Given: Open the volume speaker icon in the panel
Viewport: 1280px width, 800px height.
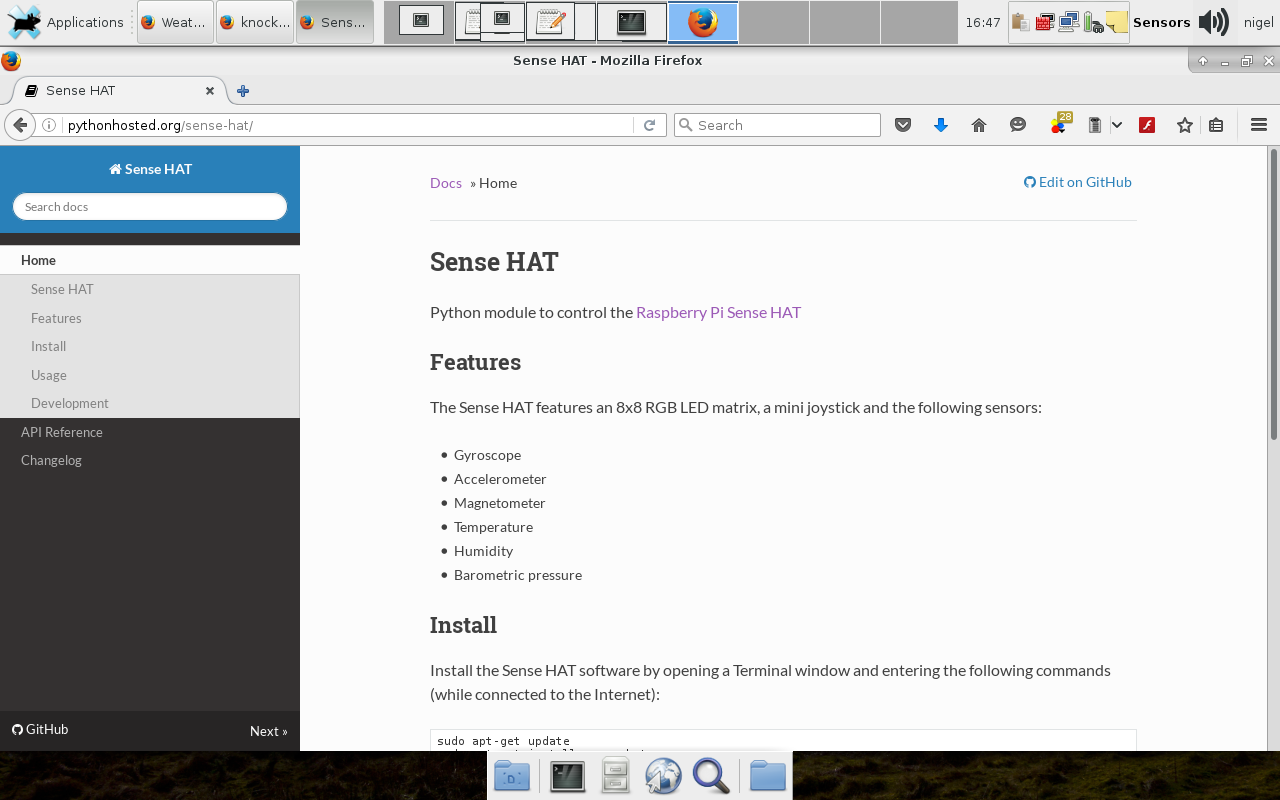Looking at the screenshot, I should point(1213,22).
